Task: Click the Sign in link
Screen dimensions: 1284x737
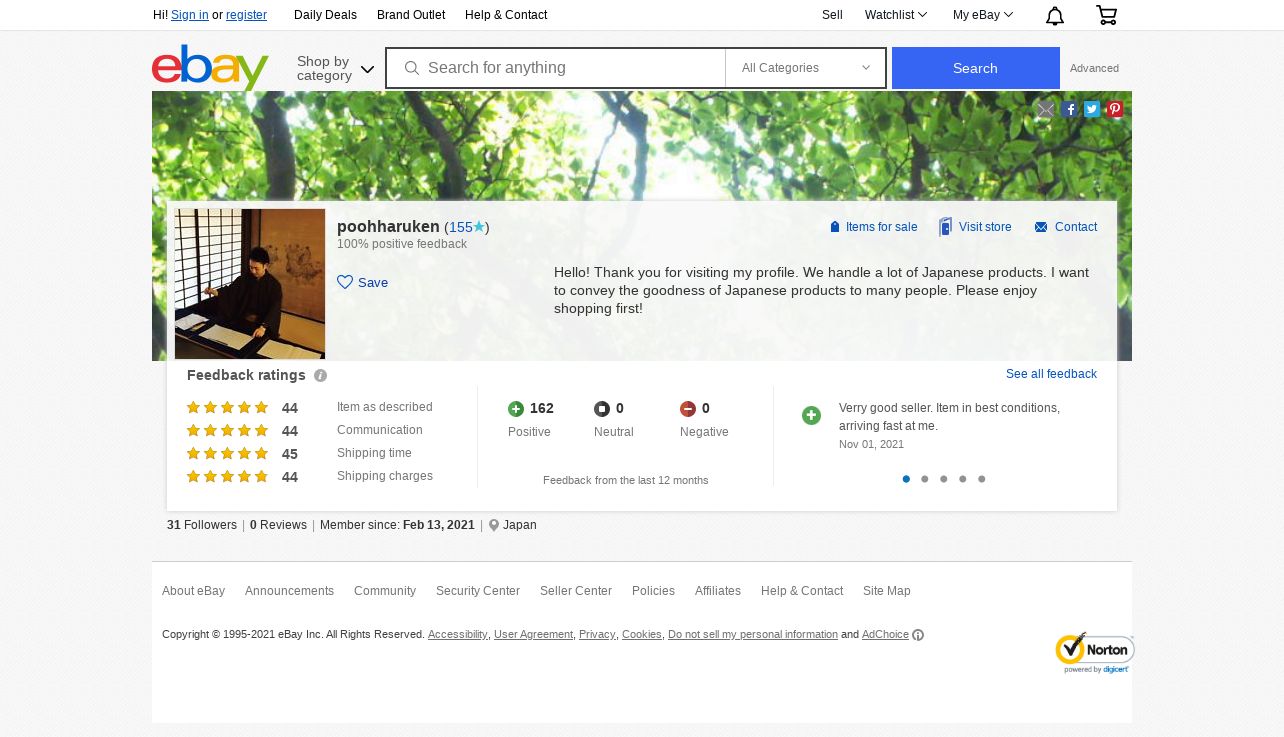Action: (x=190, y=15)
